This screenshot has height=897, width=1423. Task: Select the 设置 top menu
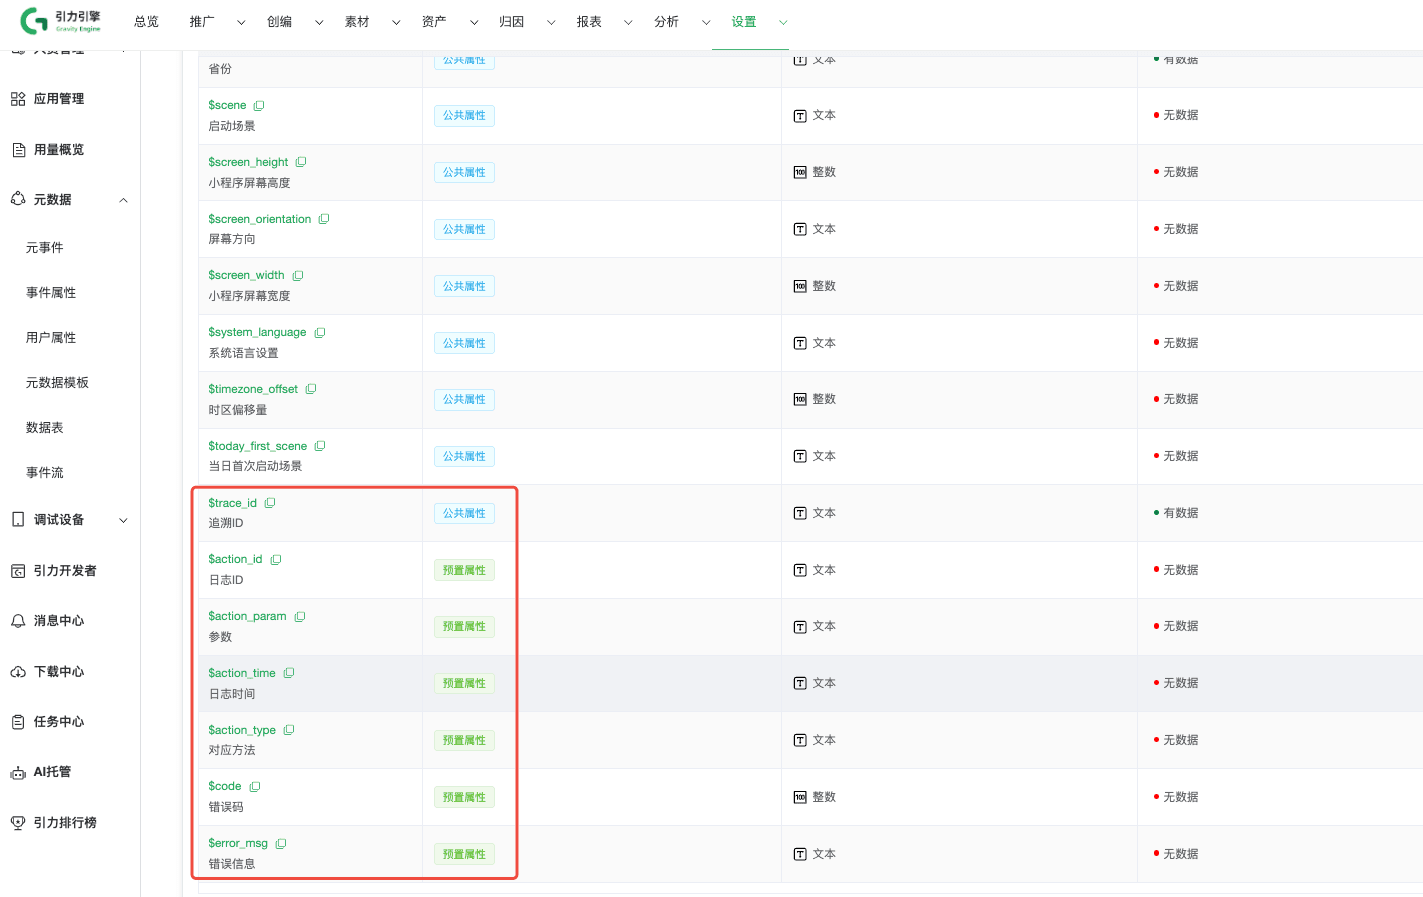point(744,22)
